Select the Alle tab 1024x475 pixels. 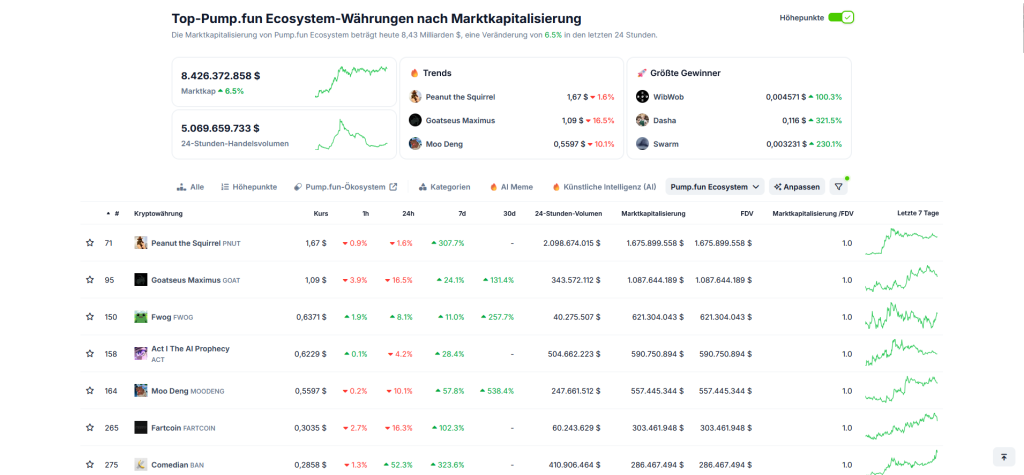pos(191,187)
